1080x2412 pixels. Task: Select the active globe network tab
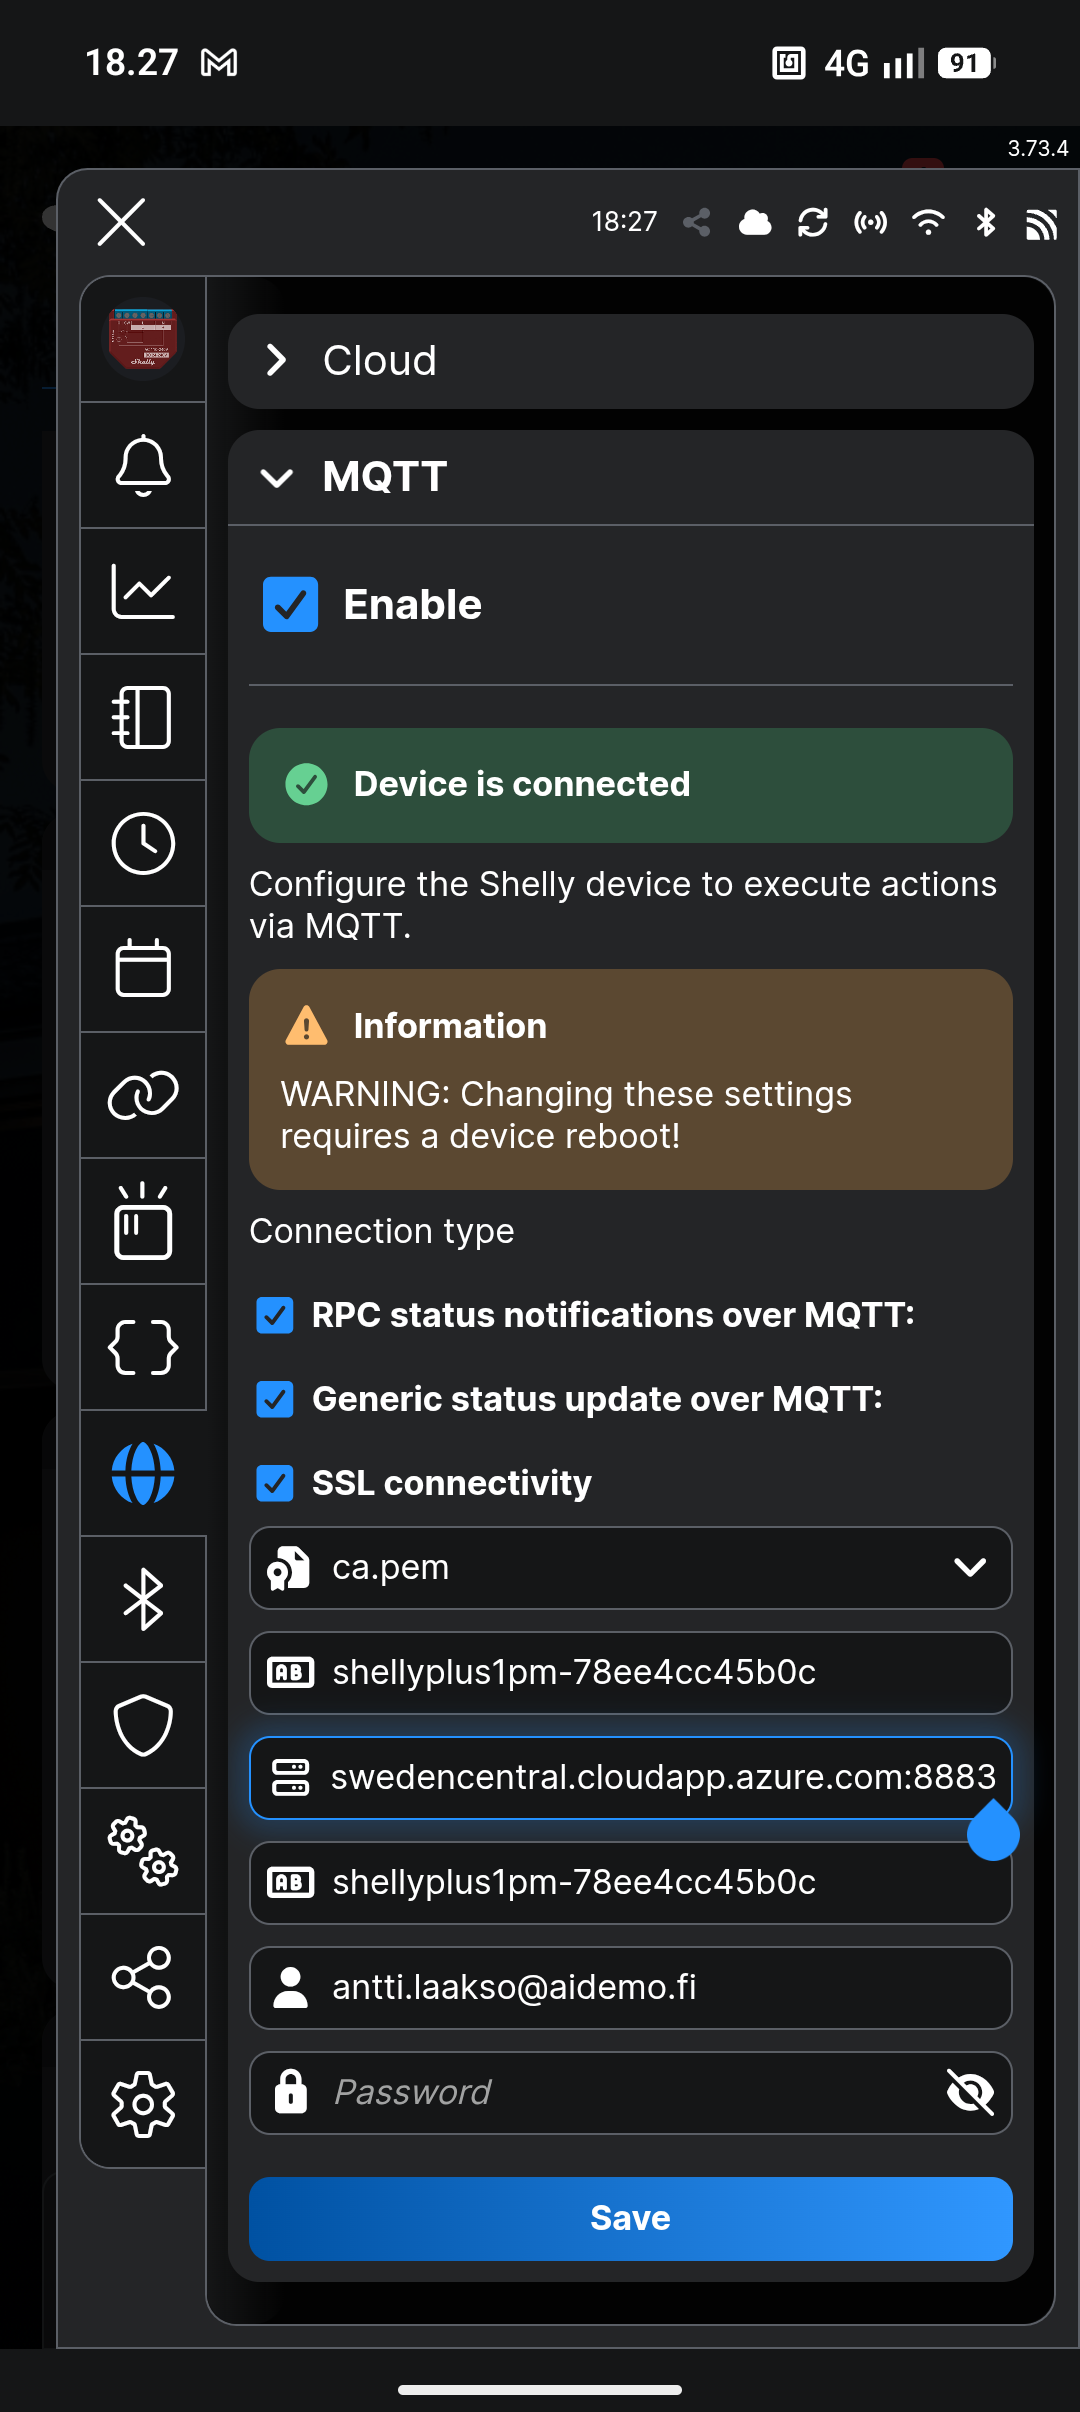tap(142, 1473)
